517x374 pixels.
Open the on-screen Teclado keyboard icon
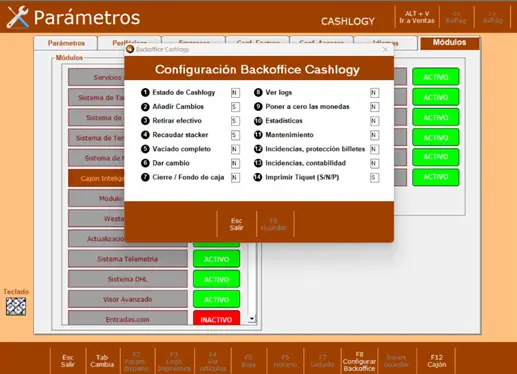coord(16,306)
